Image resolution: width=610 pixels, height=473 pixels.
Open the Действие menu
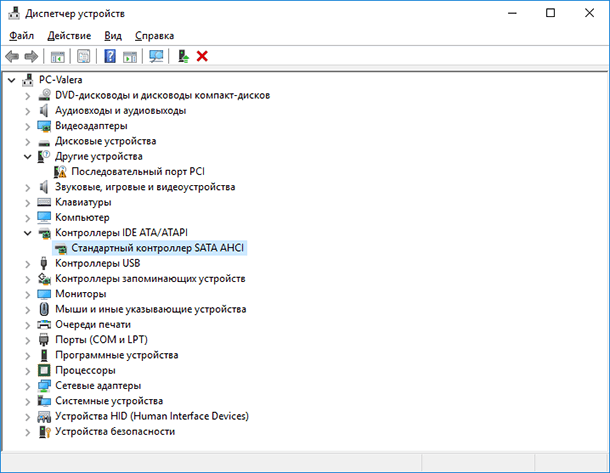(x=69, y=36)
